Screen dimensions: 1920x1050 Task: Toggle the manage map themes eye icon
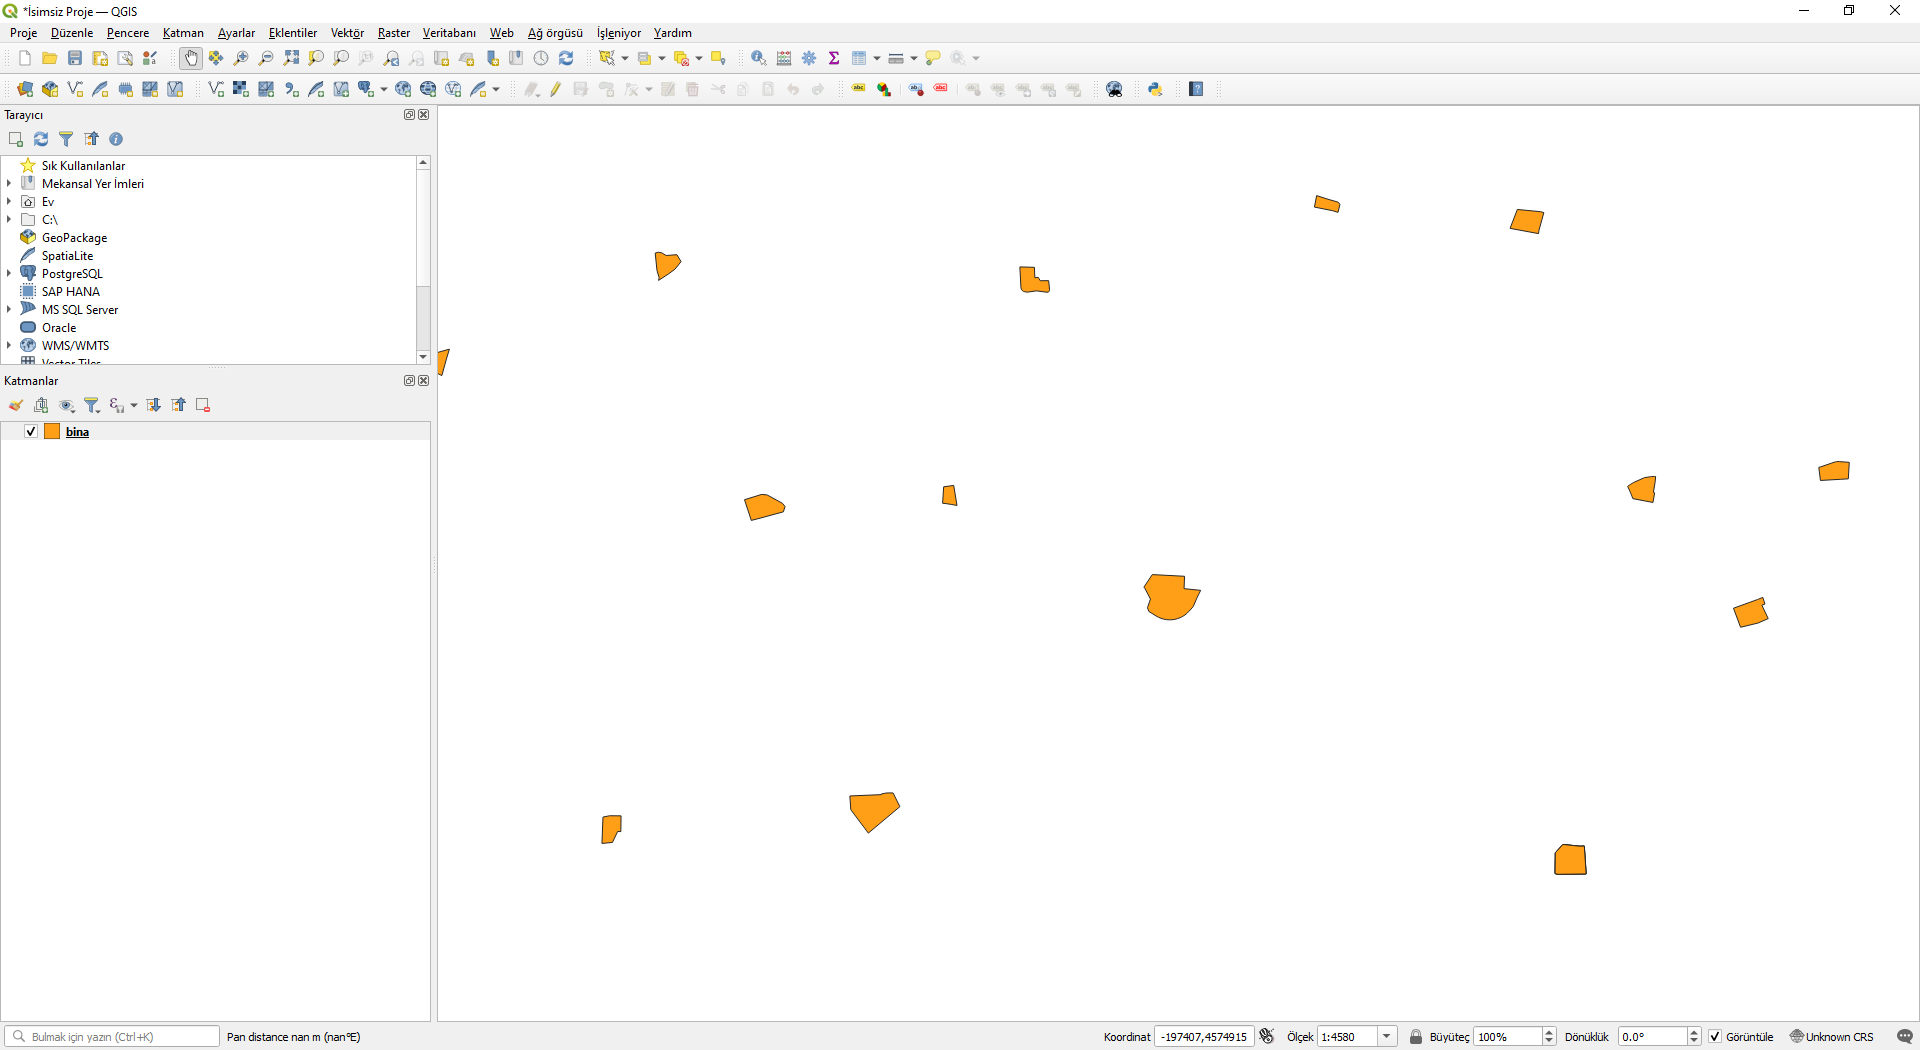pos(67,405)
